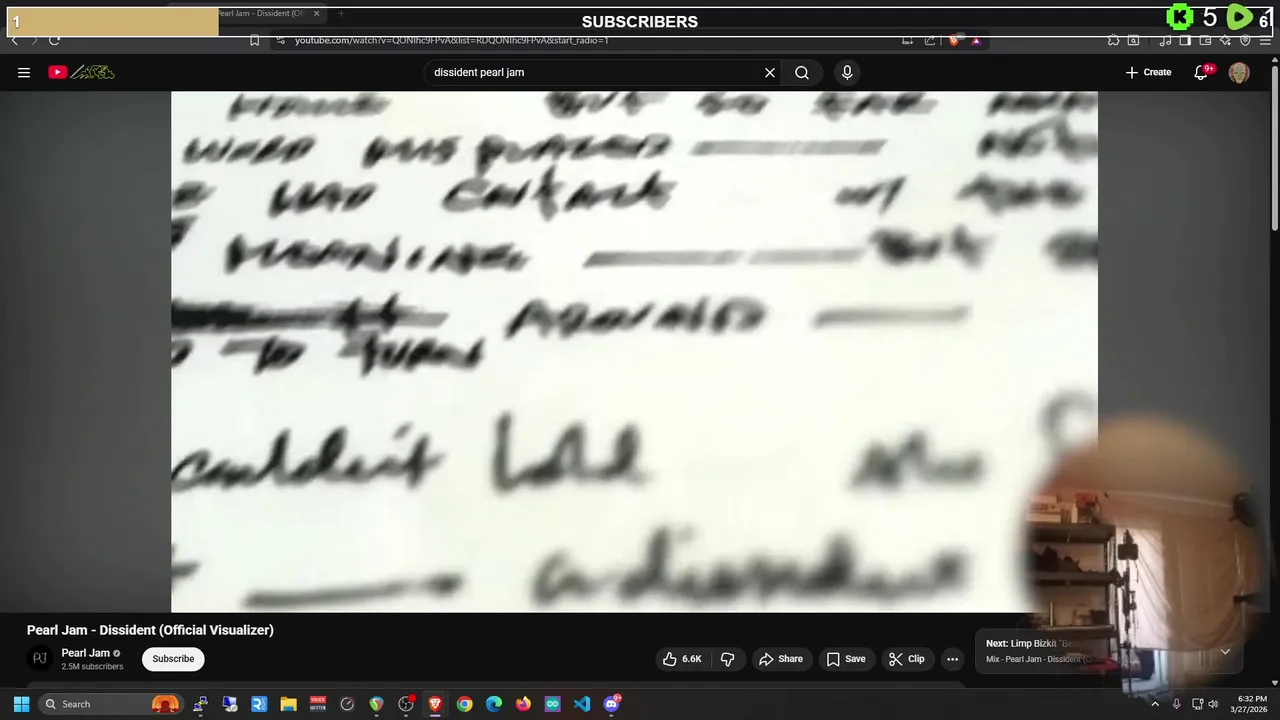Show hidden system tray icons
This screenshot has width=1280, height=720.
click(1155, 704)
